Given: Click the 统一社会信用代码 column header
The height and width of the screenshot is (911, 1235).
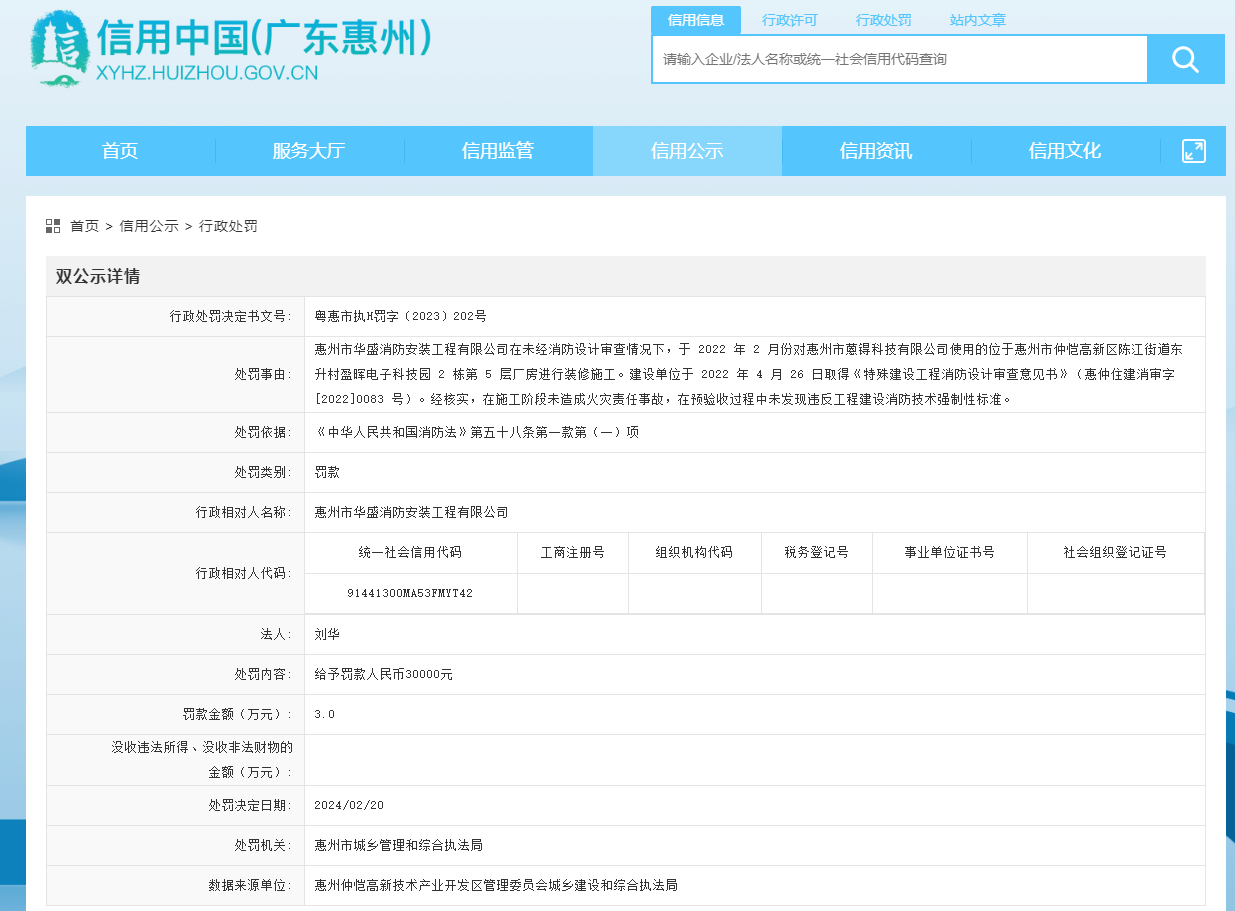Looking at the screenshot, I should coord(410,552).
